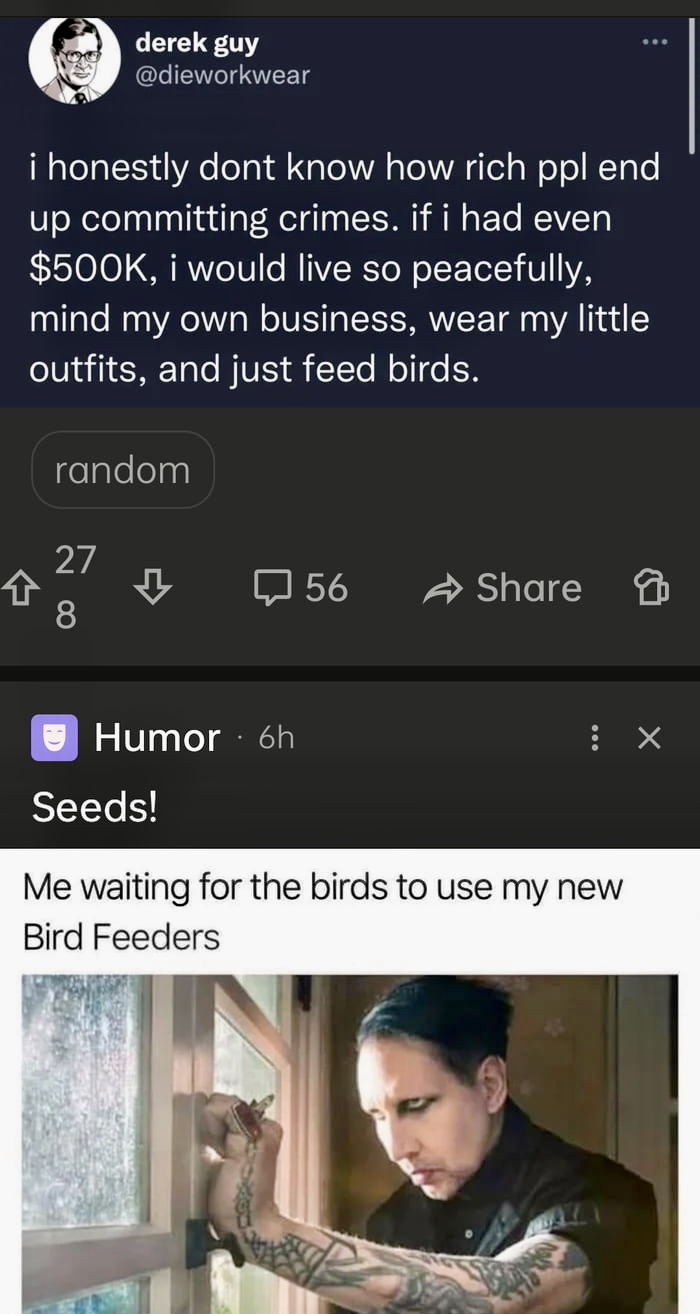The height and width of the screenshot is (1314, 700).
Task: Click the vote score count 278
Action: (75, 587)
